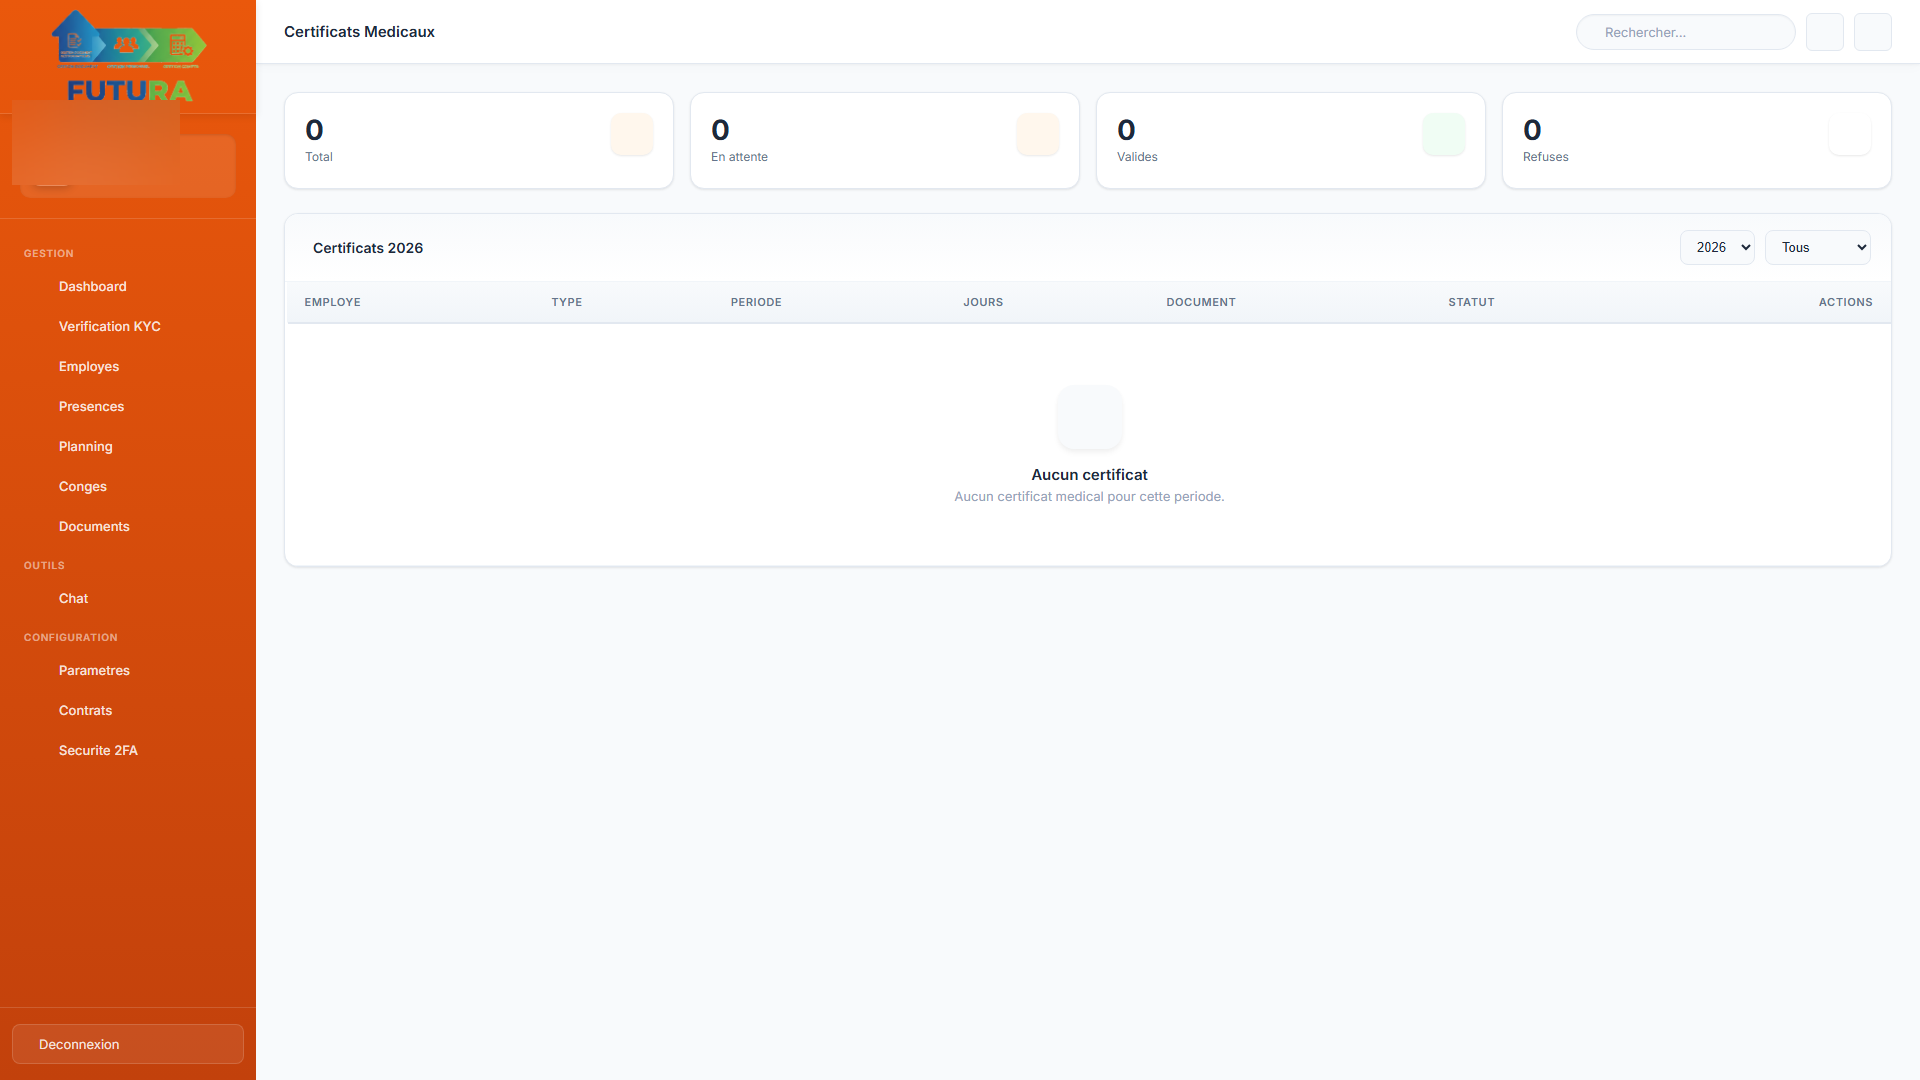Click the orange icon tile on Total card

631,134
